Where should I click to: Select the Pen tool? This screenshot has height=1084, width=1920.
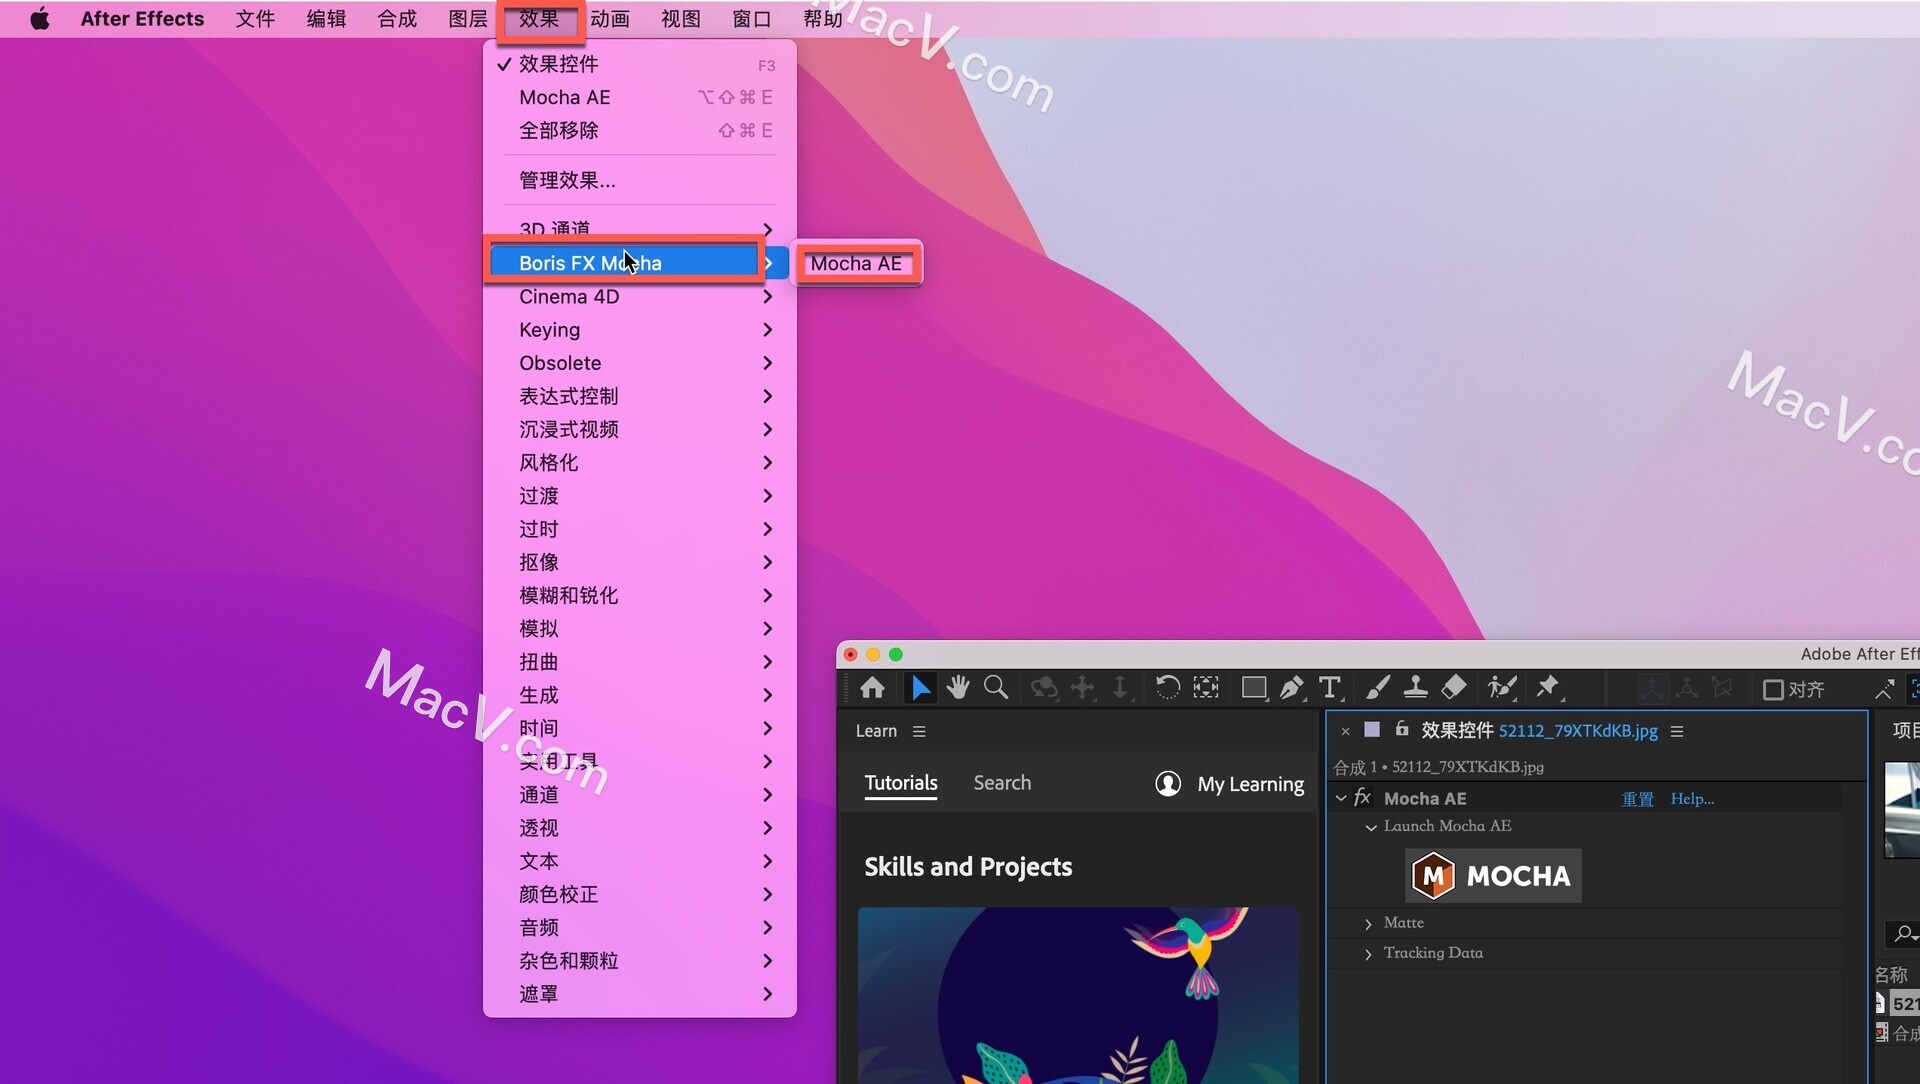1292,688
